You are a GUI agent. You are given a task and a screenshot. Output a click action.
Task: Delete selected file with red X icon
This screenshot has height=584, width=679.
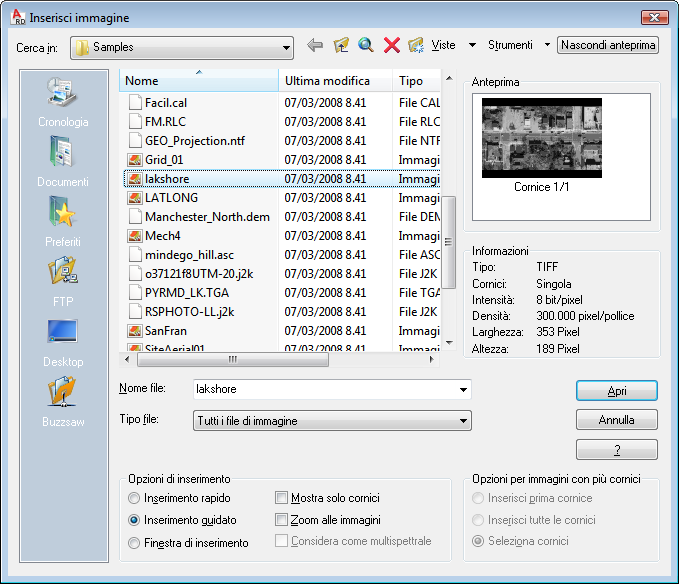pos(391,45)
